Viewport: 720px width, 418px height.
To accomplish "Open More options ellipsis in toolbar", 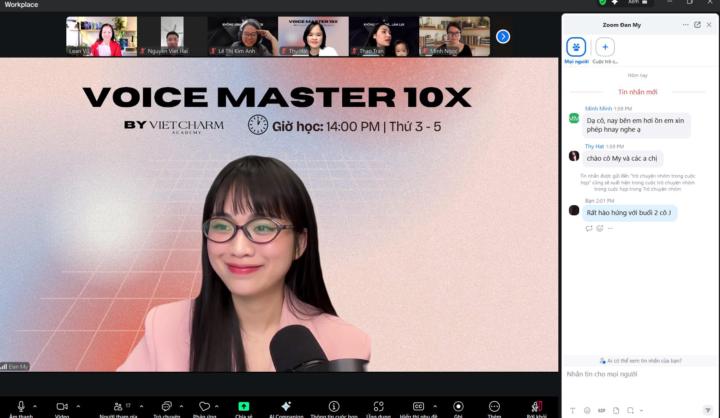I will coord(494,406).
